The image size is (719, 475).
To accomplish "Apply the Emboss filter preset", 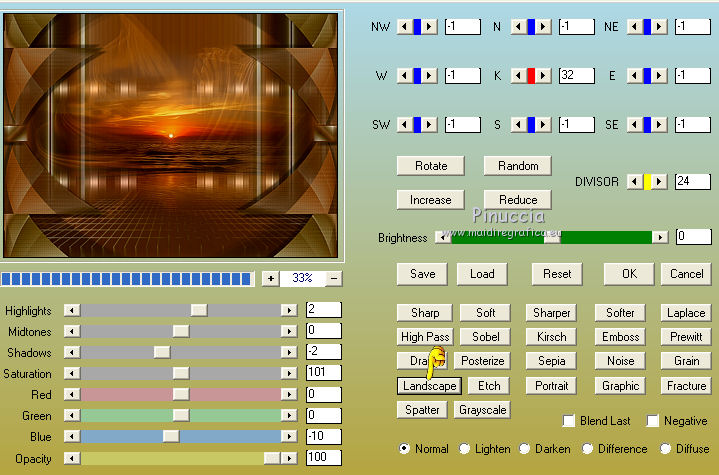I will point(620,337).
